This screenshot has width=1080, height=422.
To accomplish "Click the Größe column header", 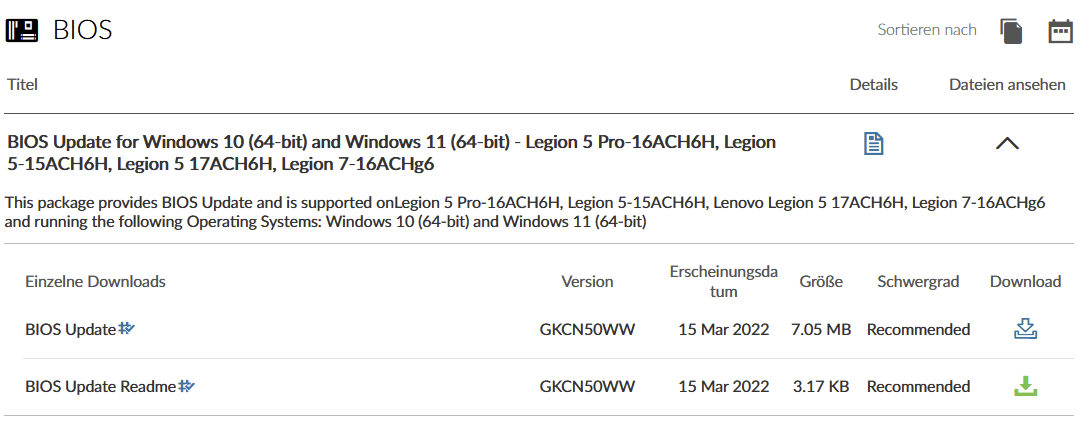I will point(820,281).
